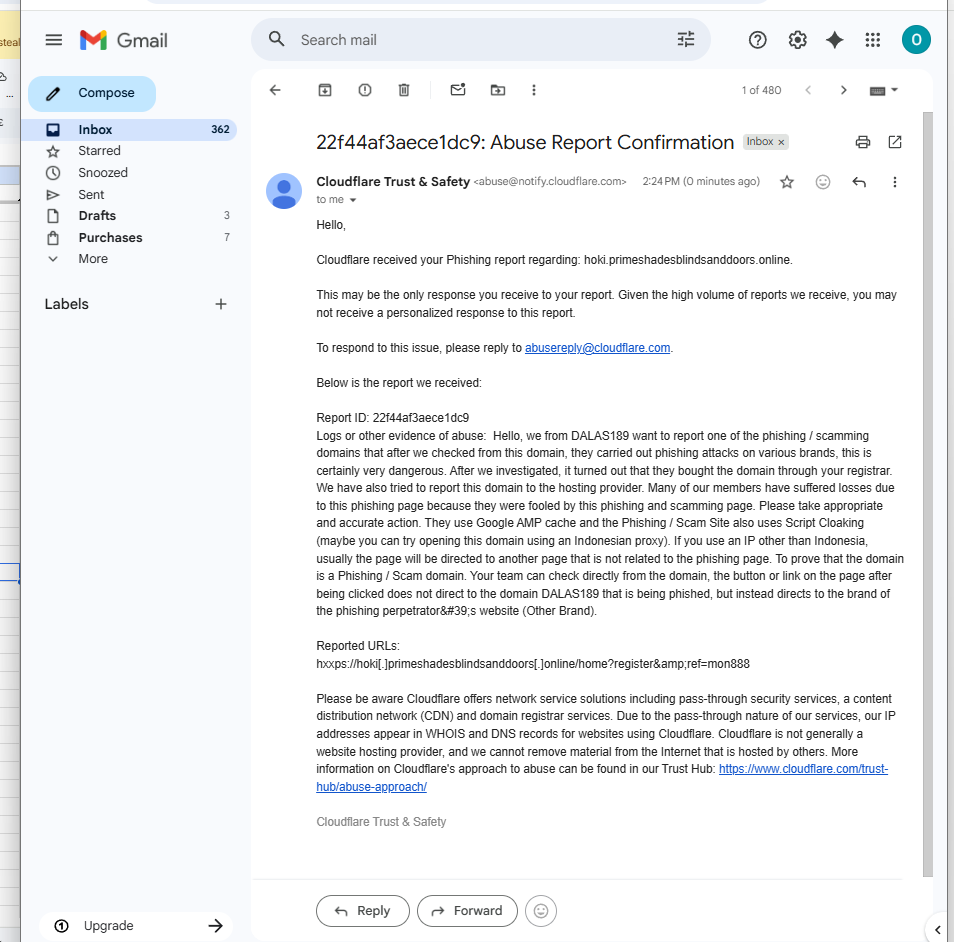Screen dimensions: 954x942
Task: Open the Settings gear icon
Action: 797,40
